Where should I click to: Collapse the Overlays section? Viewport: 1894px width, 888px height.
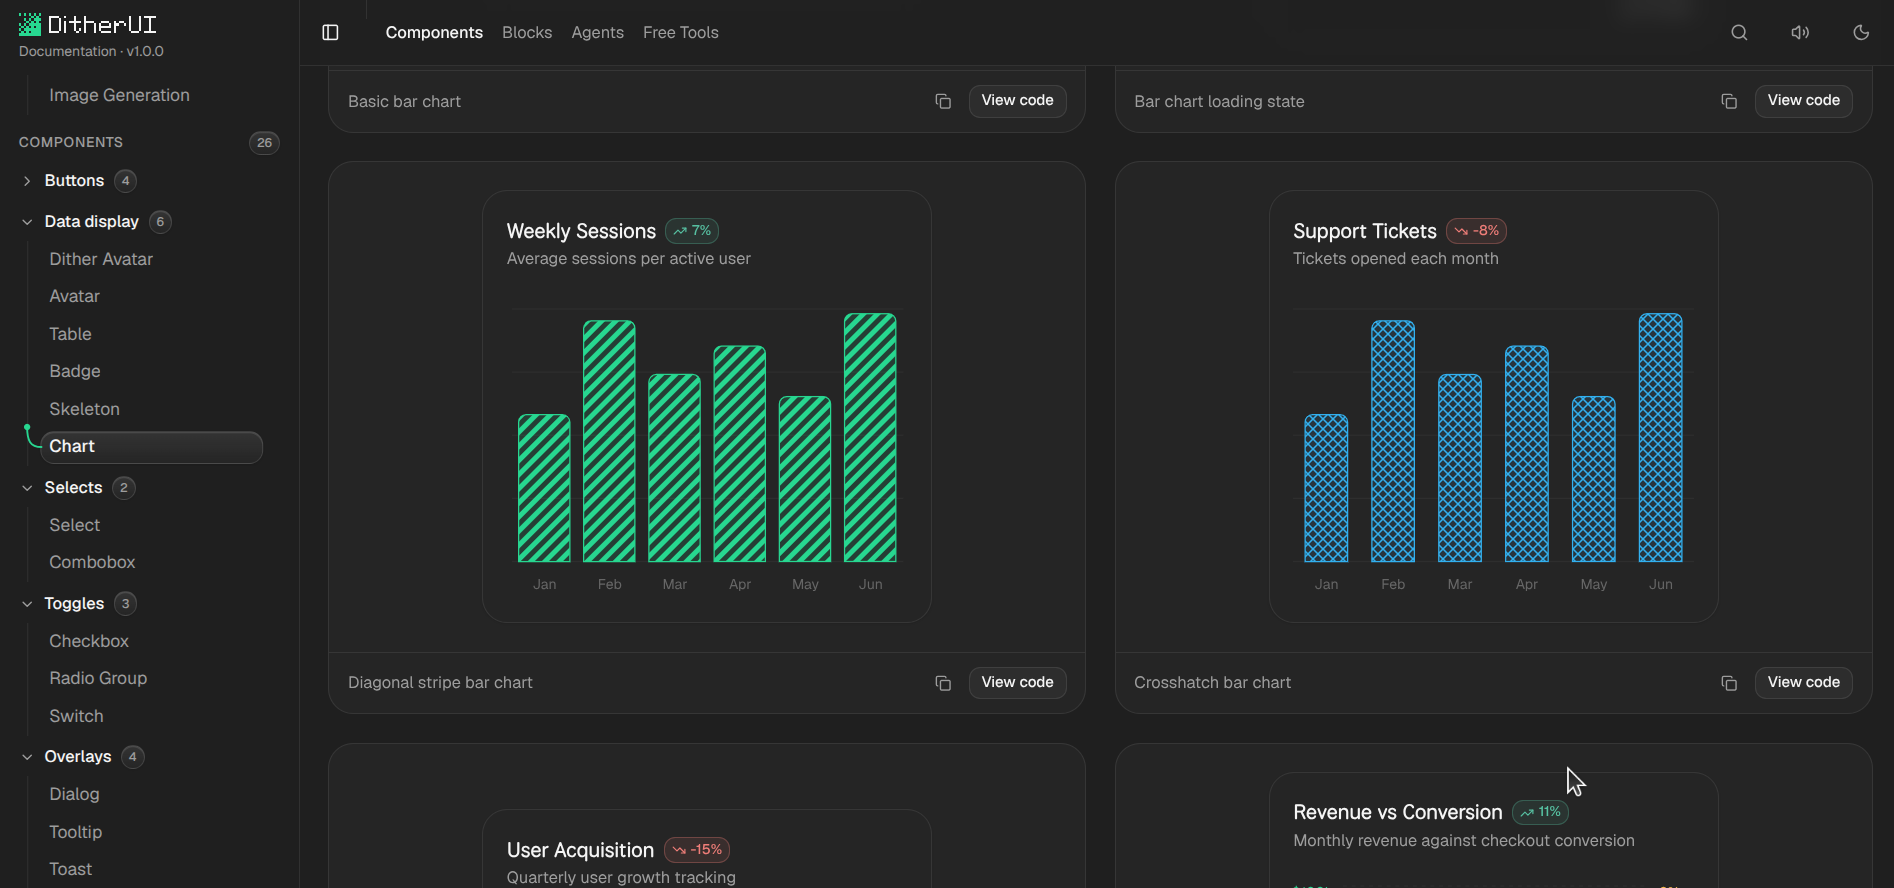(x=27, y=757)
